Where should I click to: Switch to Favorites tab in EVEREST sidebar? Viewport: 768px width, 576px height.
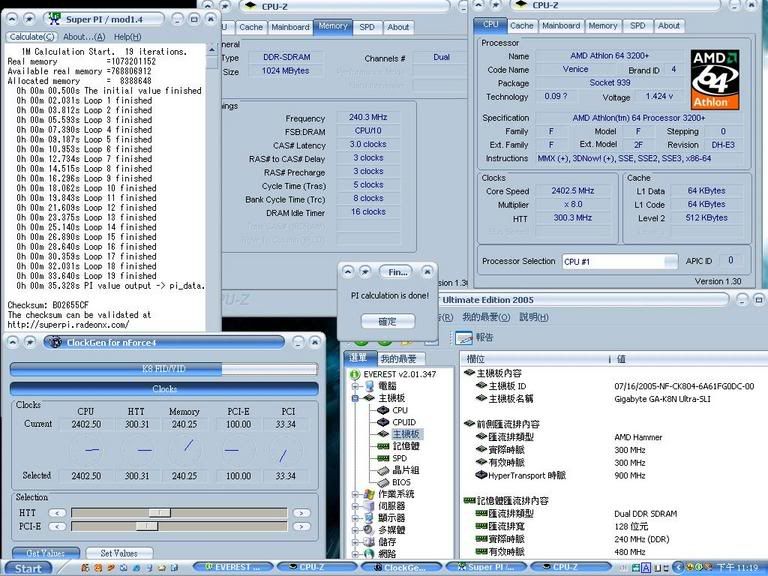[400, 359]
